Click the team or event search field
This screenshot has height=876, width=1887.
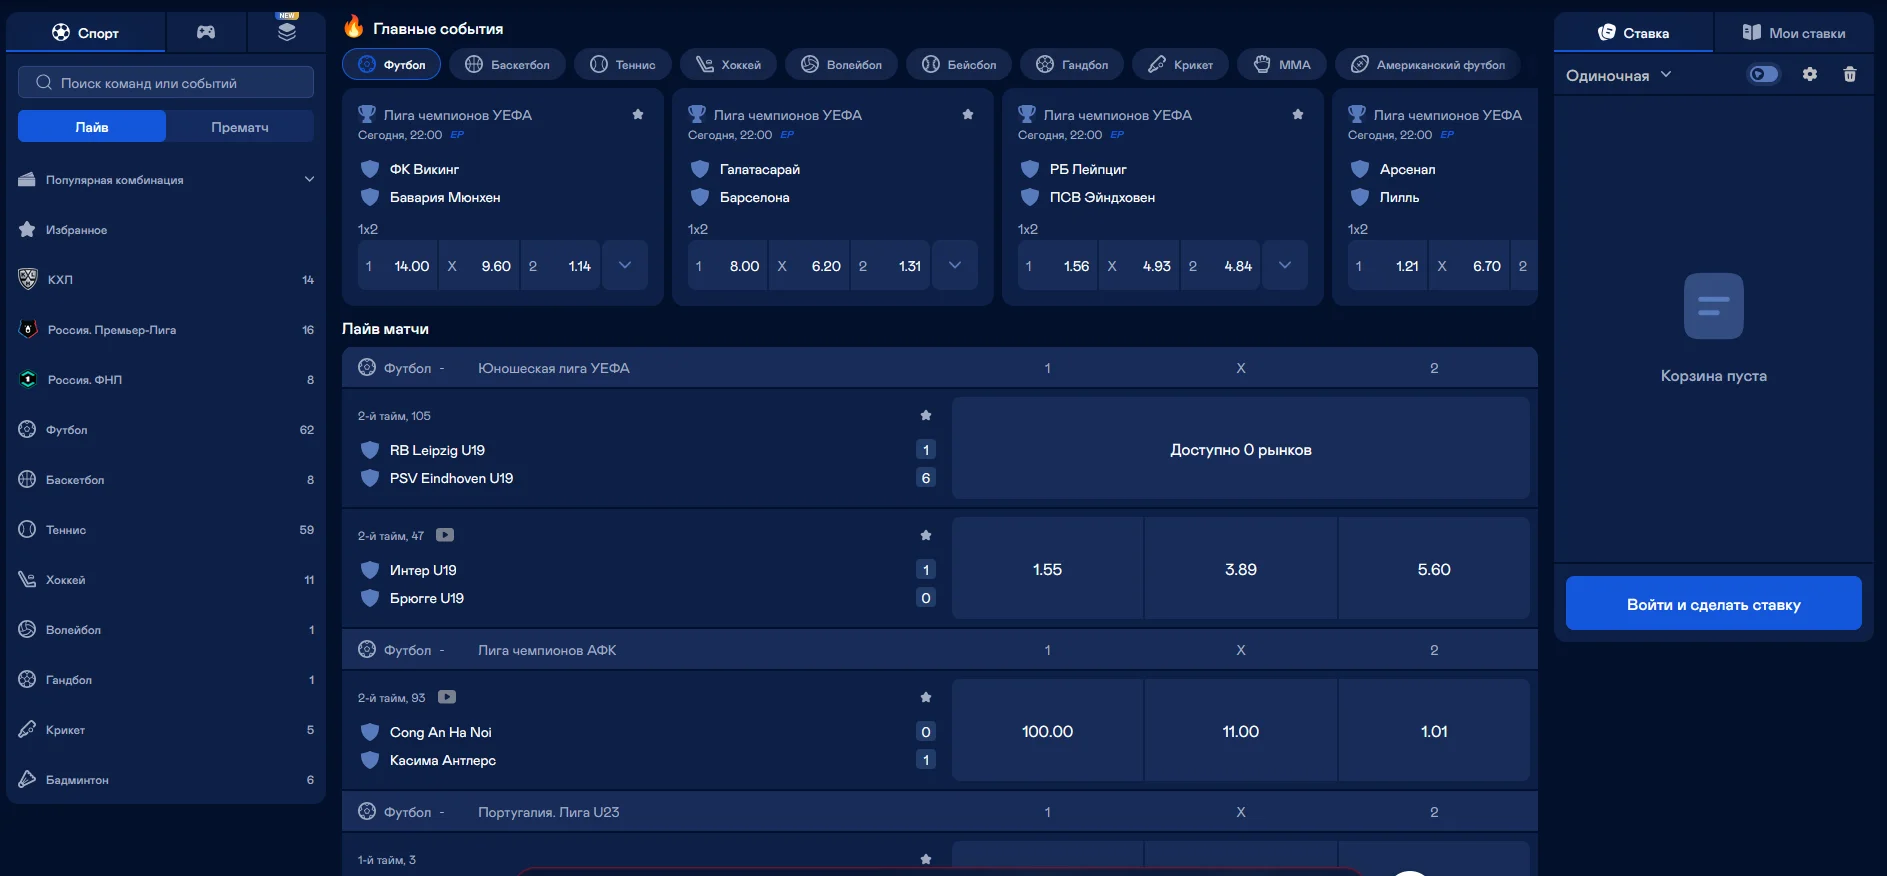pyautogui.click(x=166, y=82)
